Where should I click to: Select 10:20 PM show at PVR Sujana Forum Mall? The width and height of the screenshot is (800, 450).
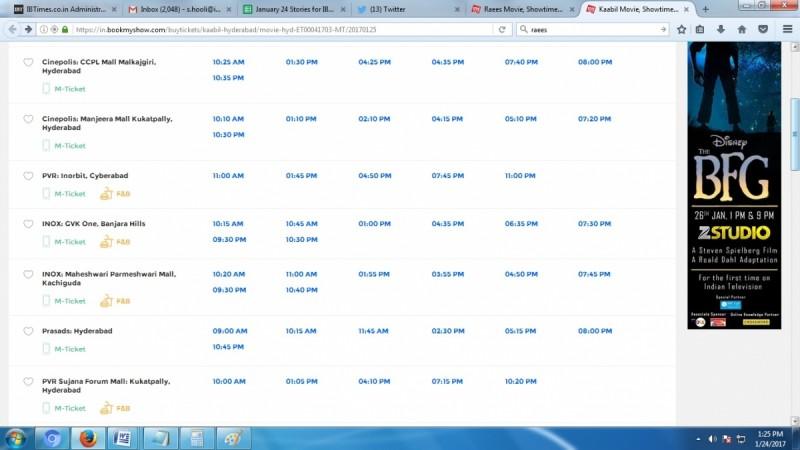point(520,382)
